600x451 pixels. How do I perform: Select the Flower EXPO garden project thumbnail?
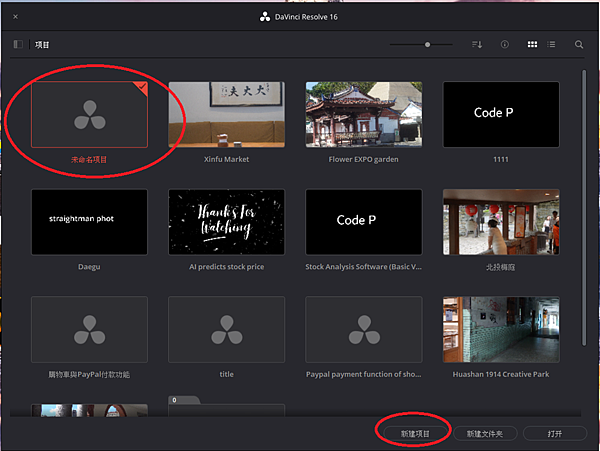tap(364, 114)
